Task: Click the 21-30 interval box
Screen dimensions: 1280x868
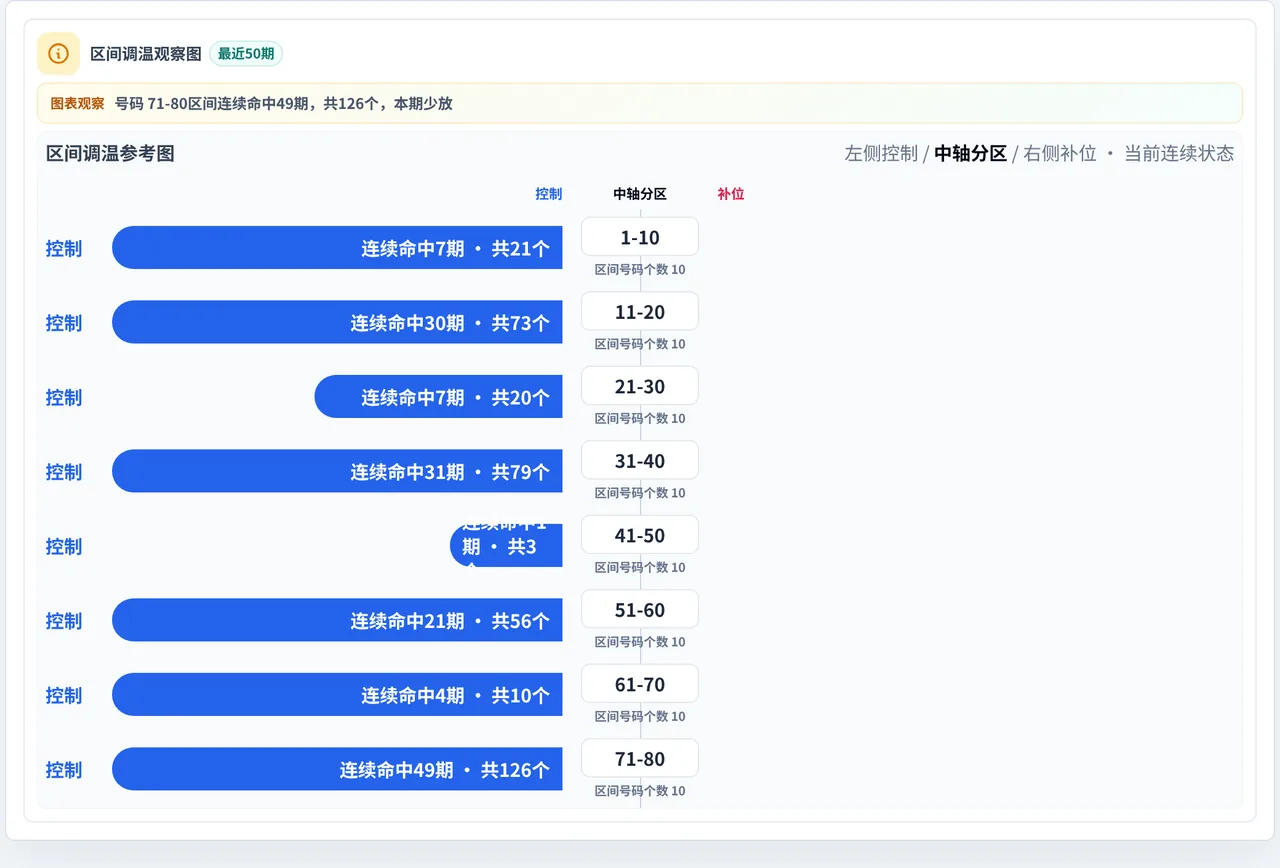Action: [x=640, y=386]
